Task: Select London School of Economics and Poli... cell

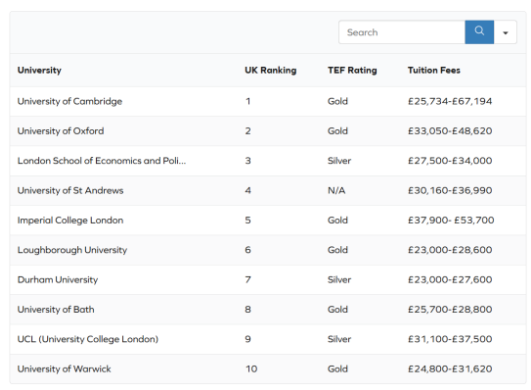Action: point(102,160)
